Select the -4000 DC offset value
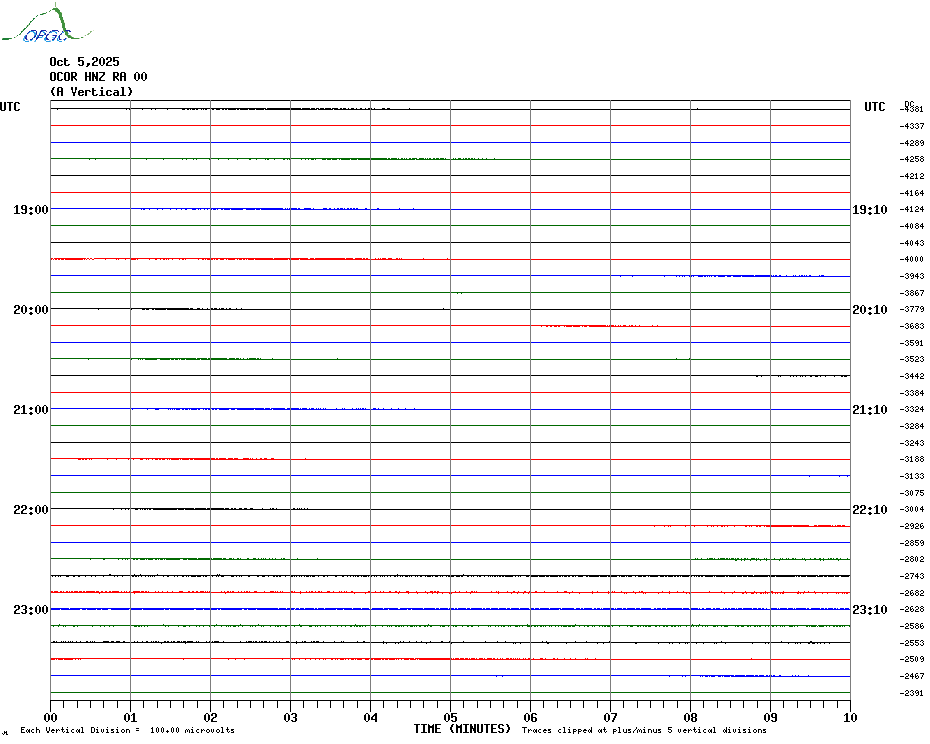Viewport: 930px width, 744px height. (x=912, y=260)
